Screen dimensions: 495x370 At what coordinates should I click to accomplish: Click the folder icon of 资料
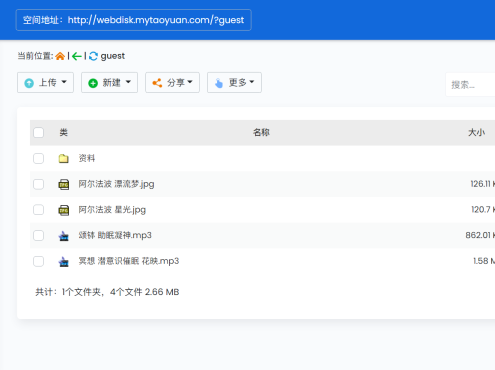click(x=64, y=158)
